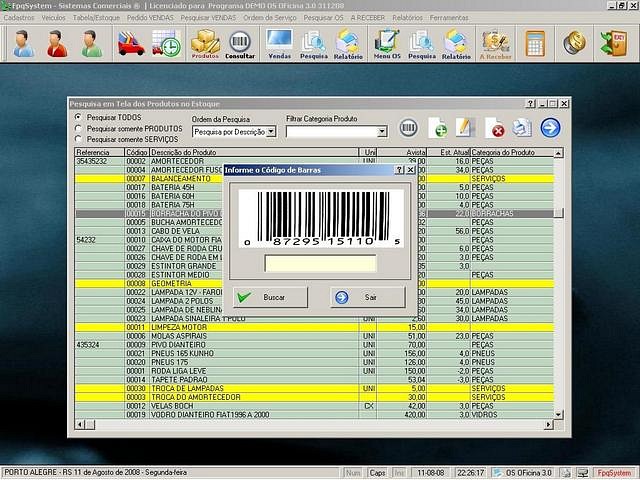
Task: Click the FpqSystem label in status bar
Action: pos(615,473)
